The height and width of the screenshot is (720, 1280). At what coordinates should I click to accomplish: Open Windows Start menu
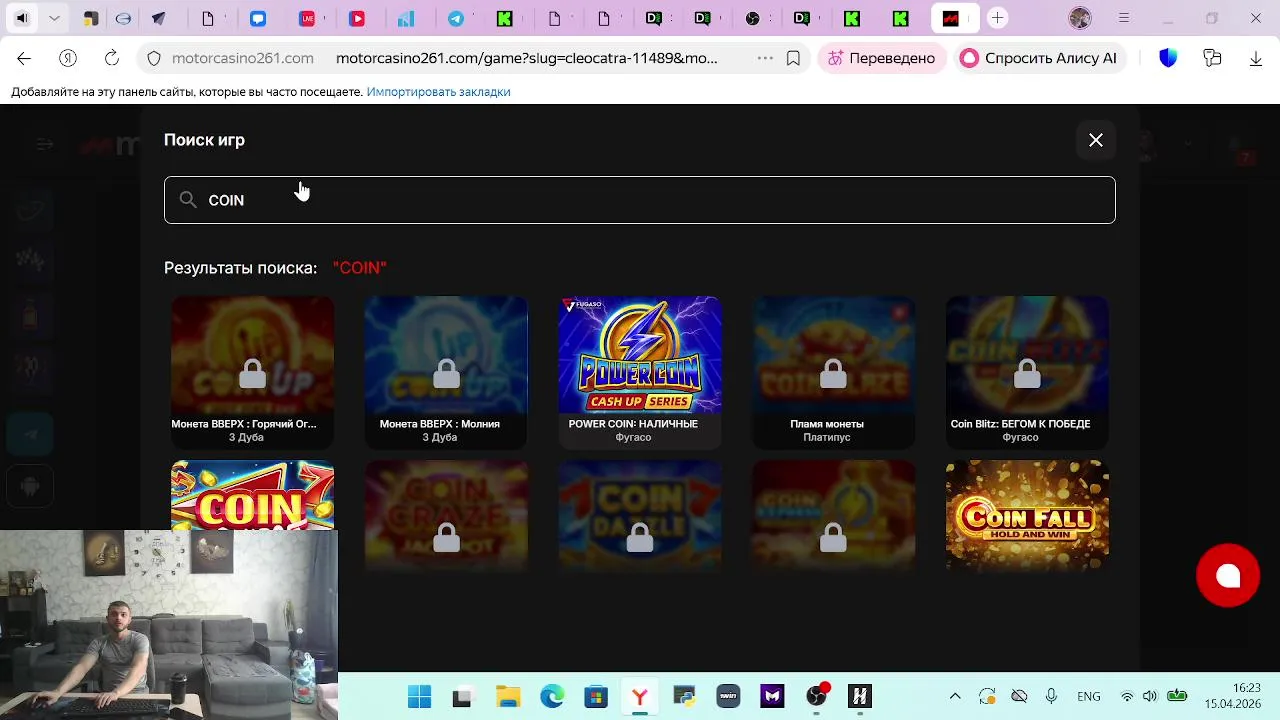(419, 696)
